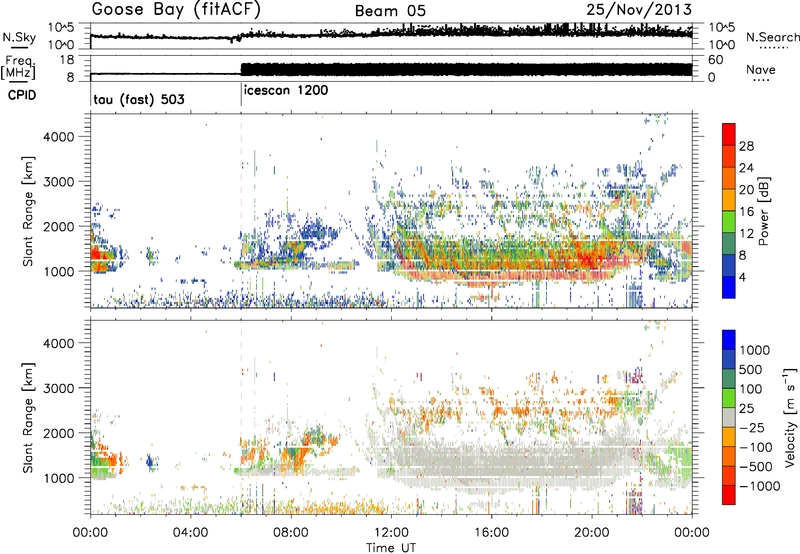Pick the bright blue bottom segment of Power colorbar
The image size is (800, 554).
729,287
